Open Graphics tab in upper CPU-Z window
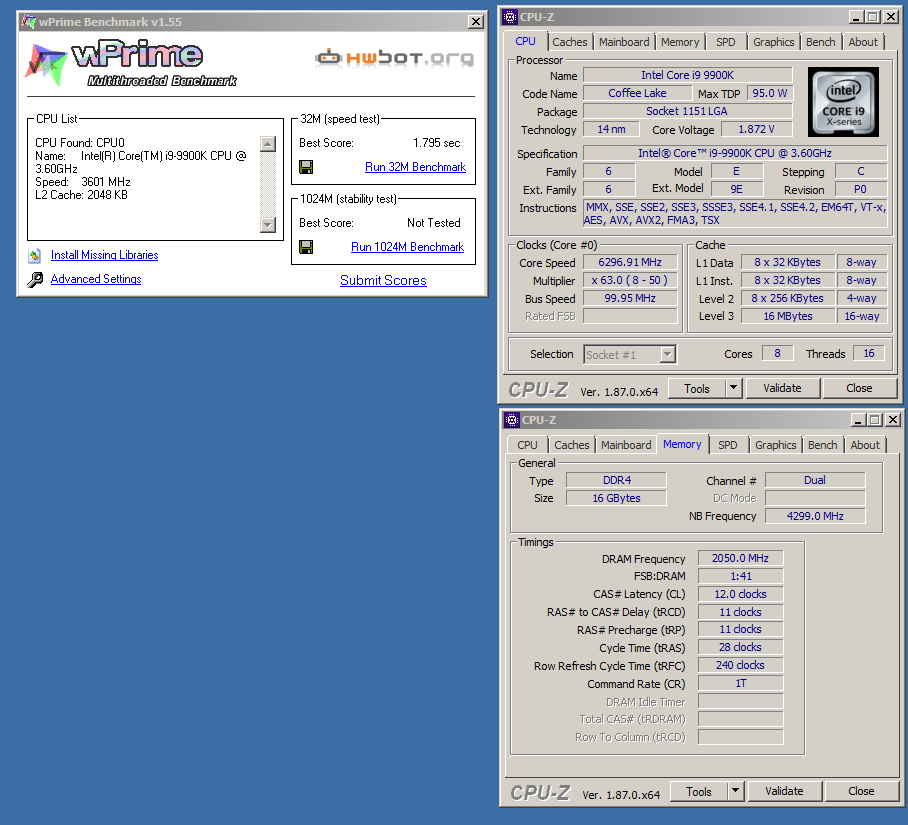 (773, 42)
